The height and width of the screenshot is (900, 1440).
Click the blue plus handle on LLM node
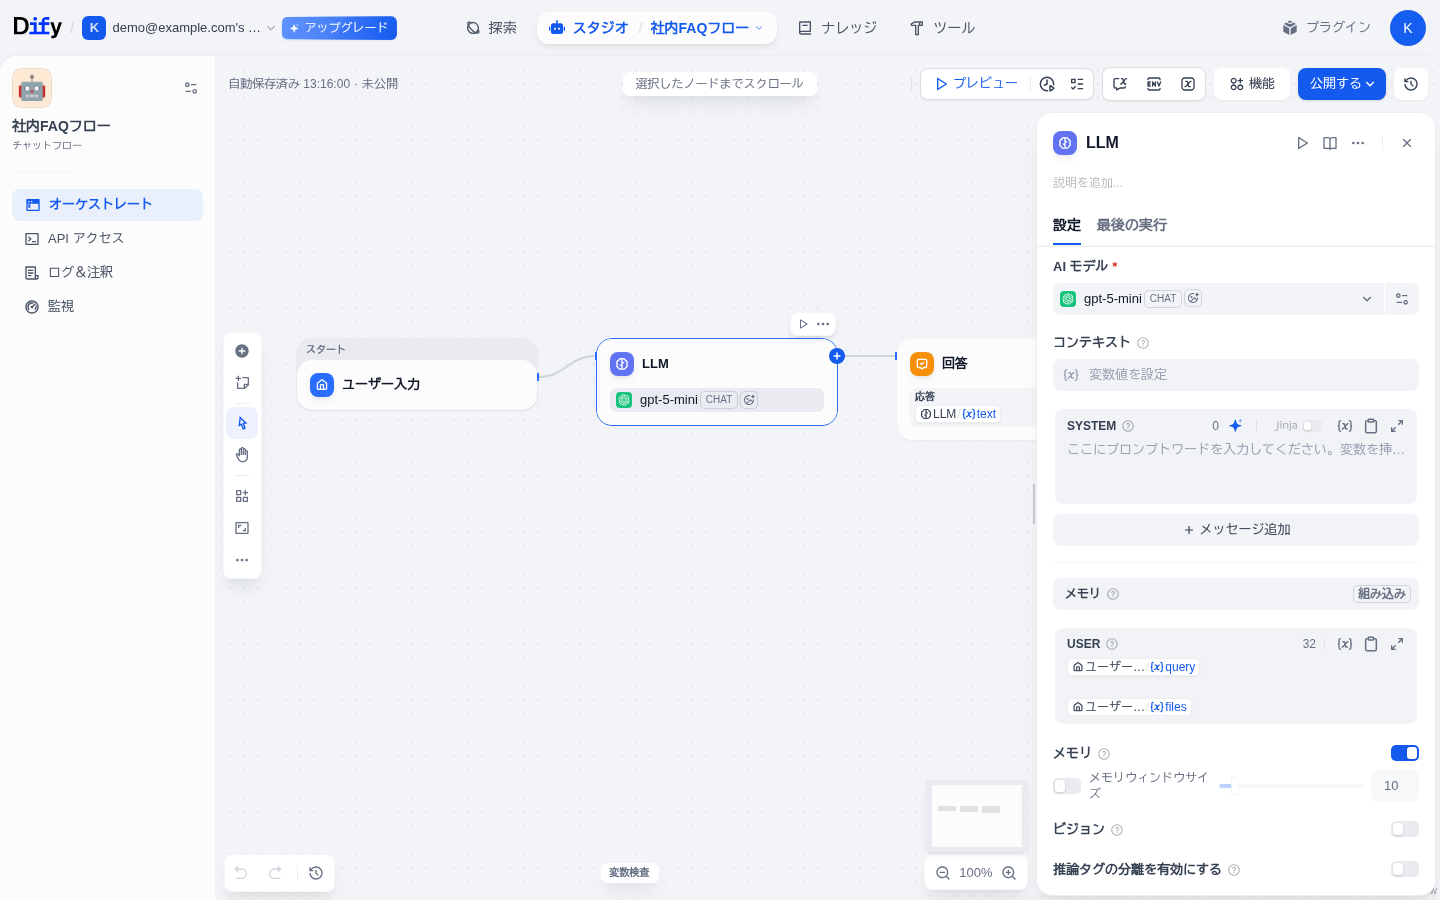click(837, 356)
